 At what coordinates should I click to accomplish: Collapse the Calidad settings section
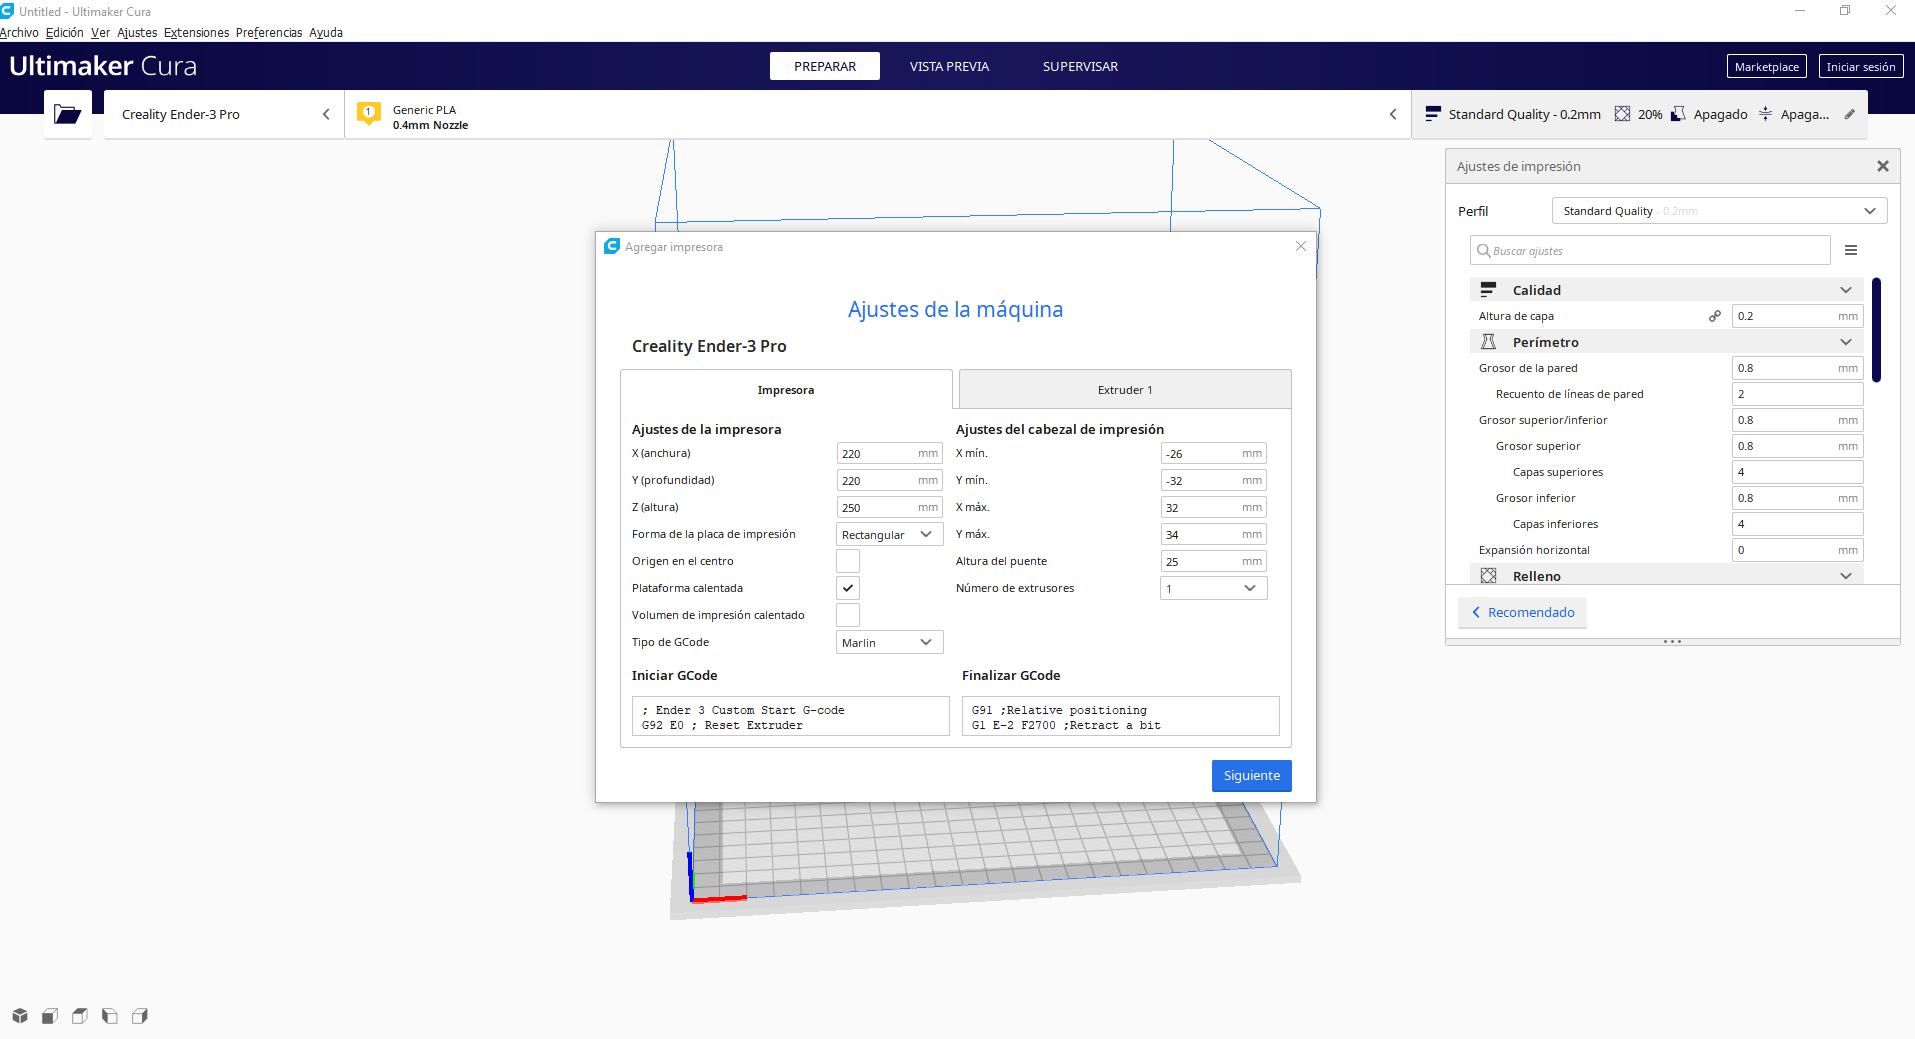1846,290
